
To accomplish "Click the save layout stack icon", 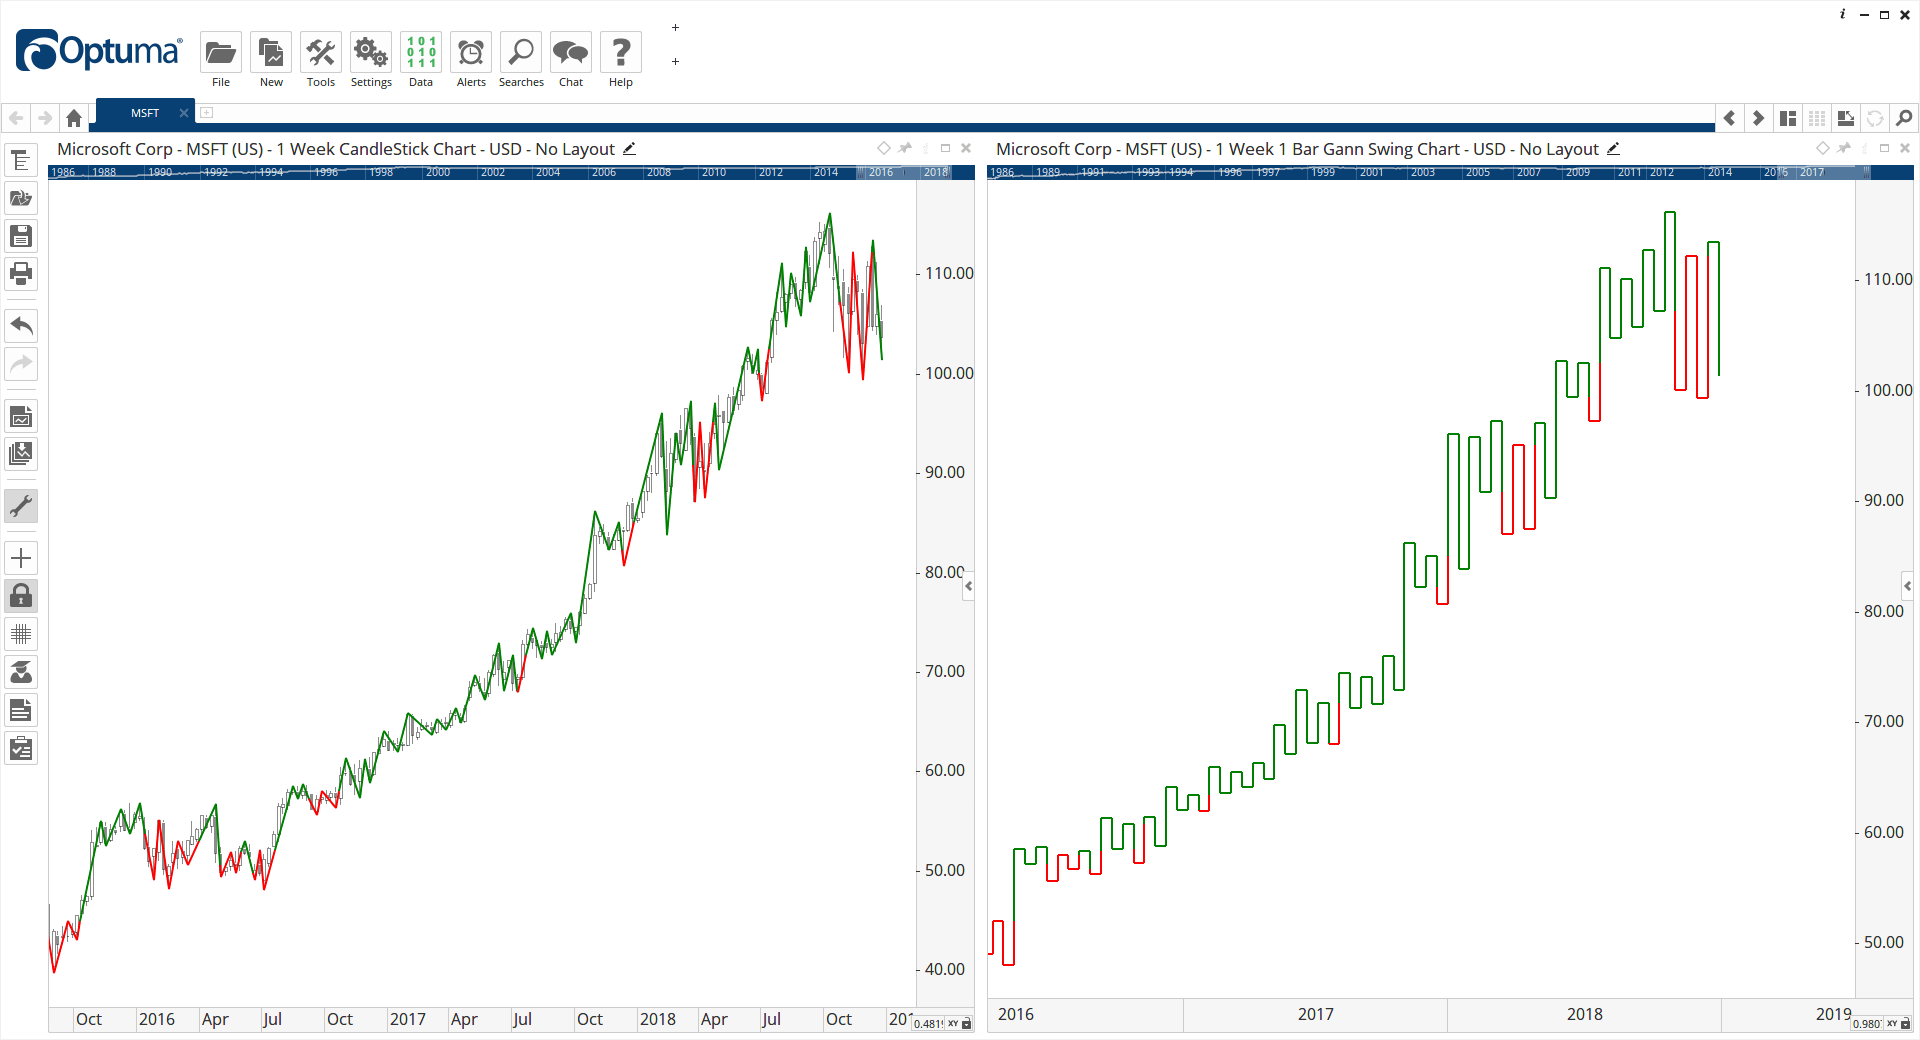I will pyautogui.click(x=21, y=453).
